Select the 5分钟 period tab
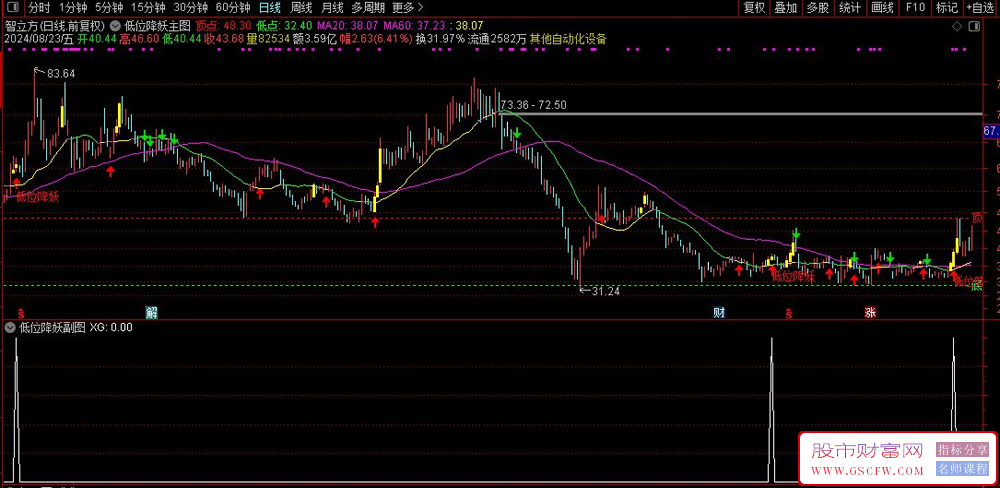The image size is (1000, 488). point(108,8)
